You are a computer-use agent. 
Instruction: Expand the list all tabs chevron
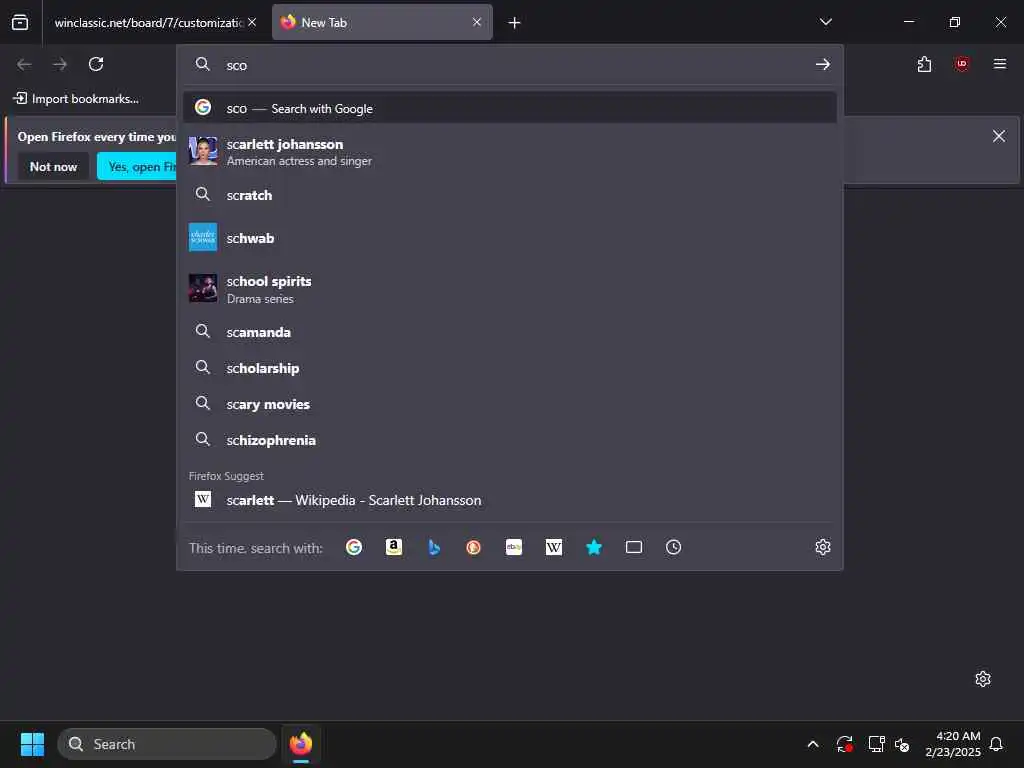click(x=825, y=22)
